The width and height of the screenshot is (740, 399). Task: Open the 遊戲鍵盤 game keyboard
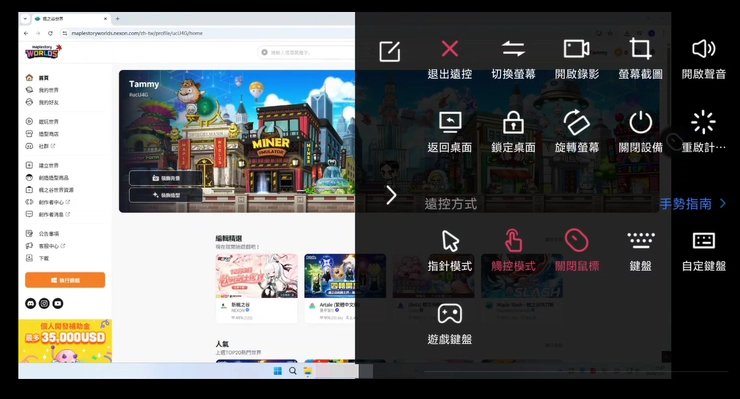pyautogui.click(x=450, y=314)
